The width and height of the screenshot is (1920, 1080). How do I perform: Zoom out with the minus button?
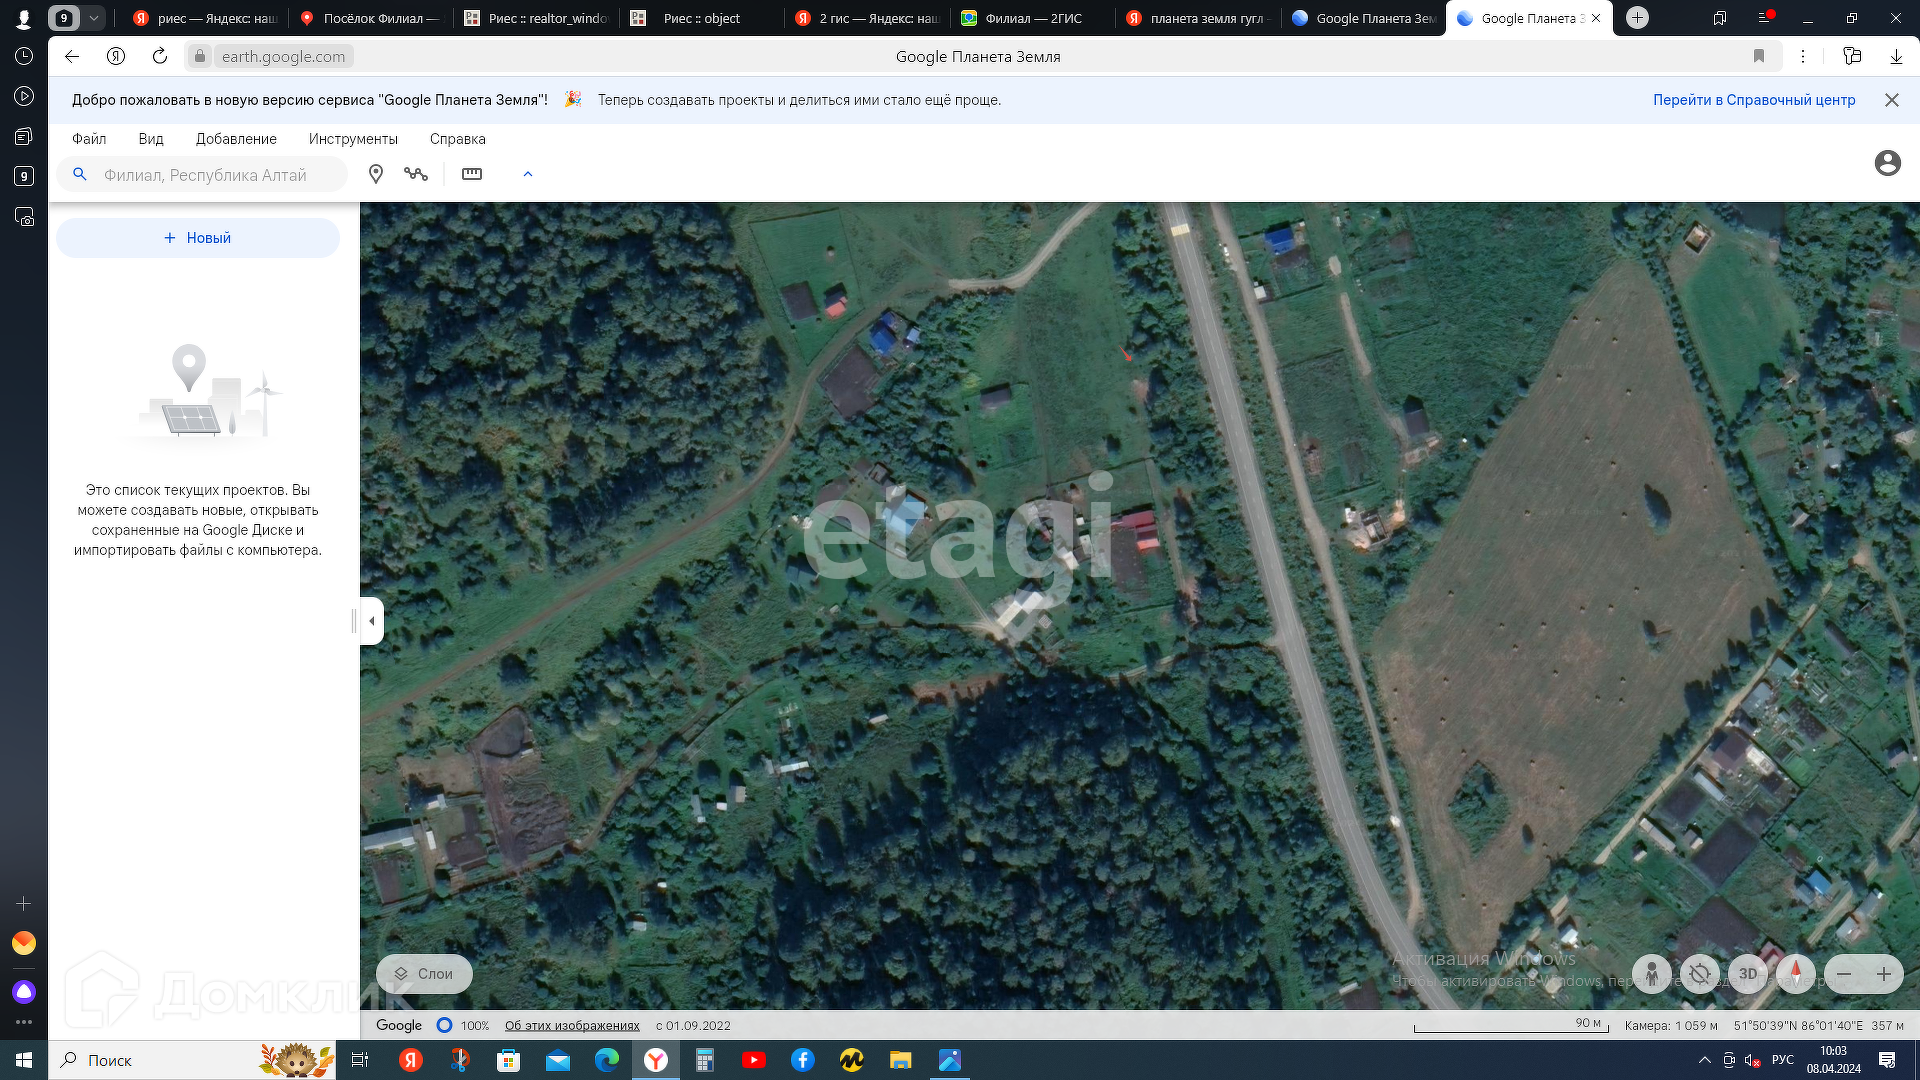(1844, 974)
